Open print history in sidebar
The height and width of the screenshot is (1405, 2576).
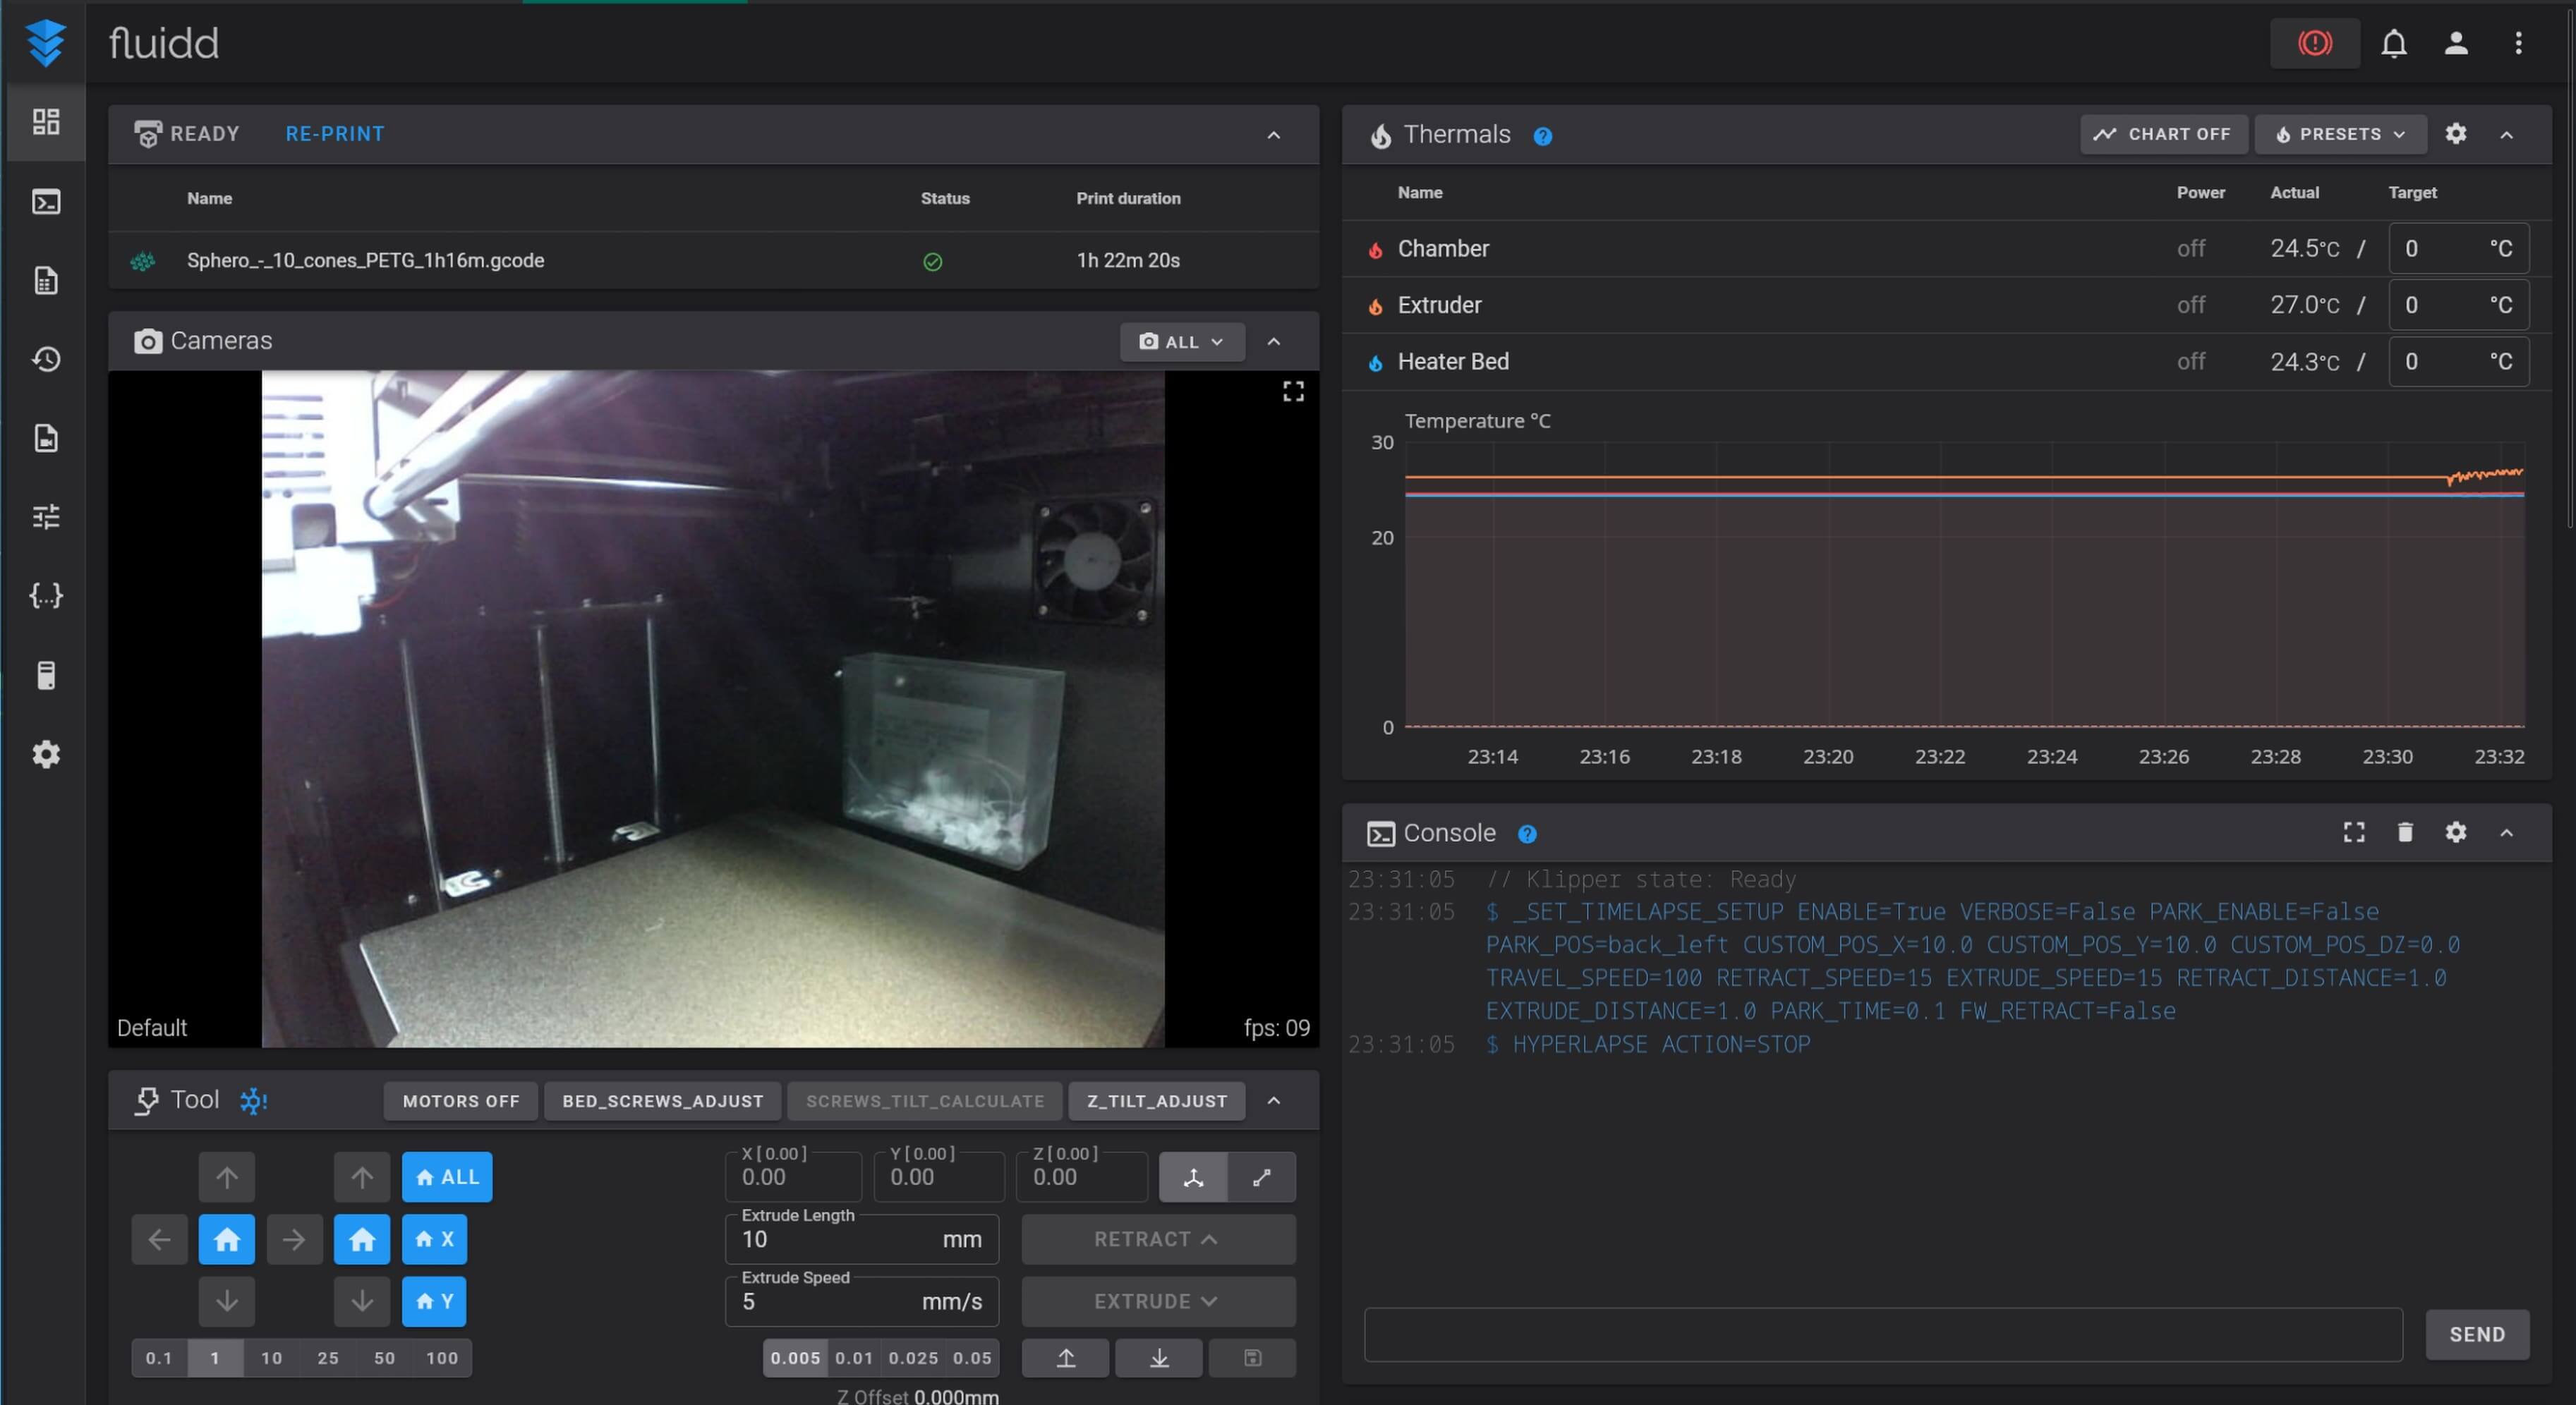(x=46, y=359)
